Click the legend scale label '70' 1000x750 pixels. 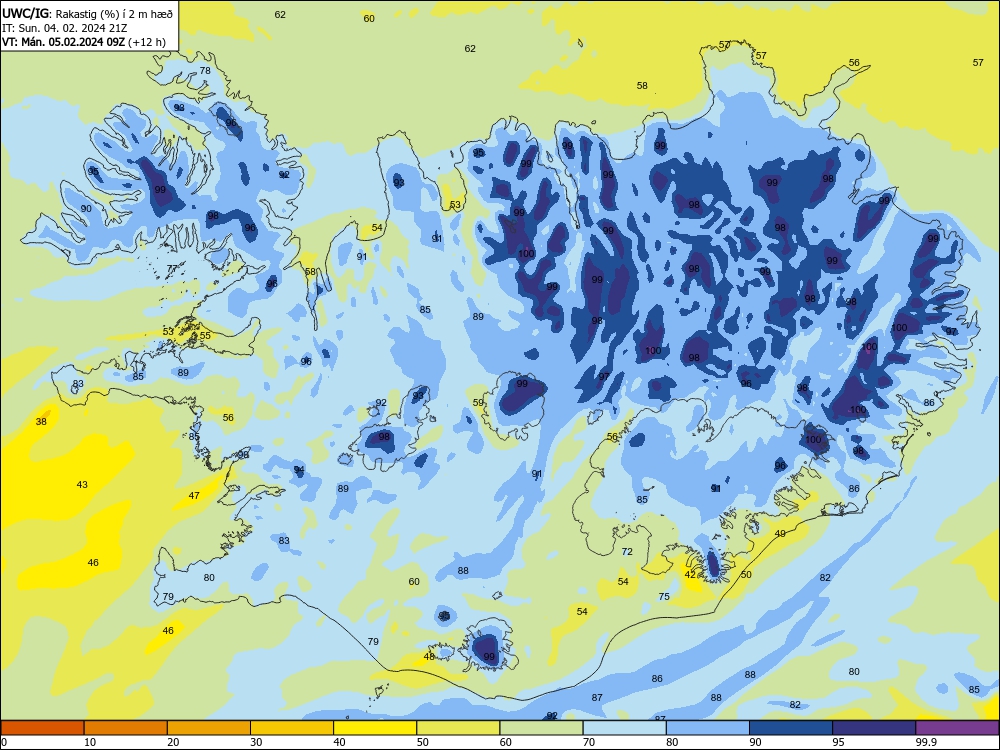(x=589, y=742)
